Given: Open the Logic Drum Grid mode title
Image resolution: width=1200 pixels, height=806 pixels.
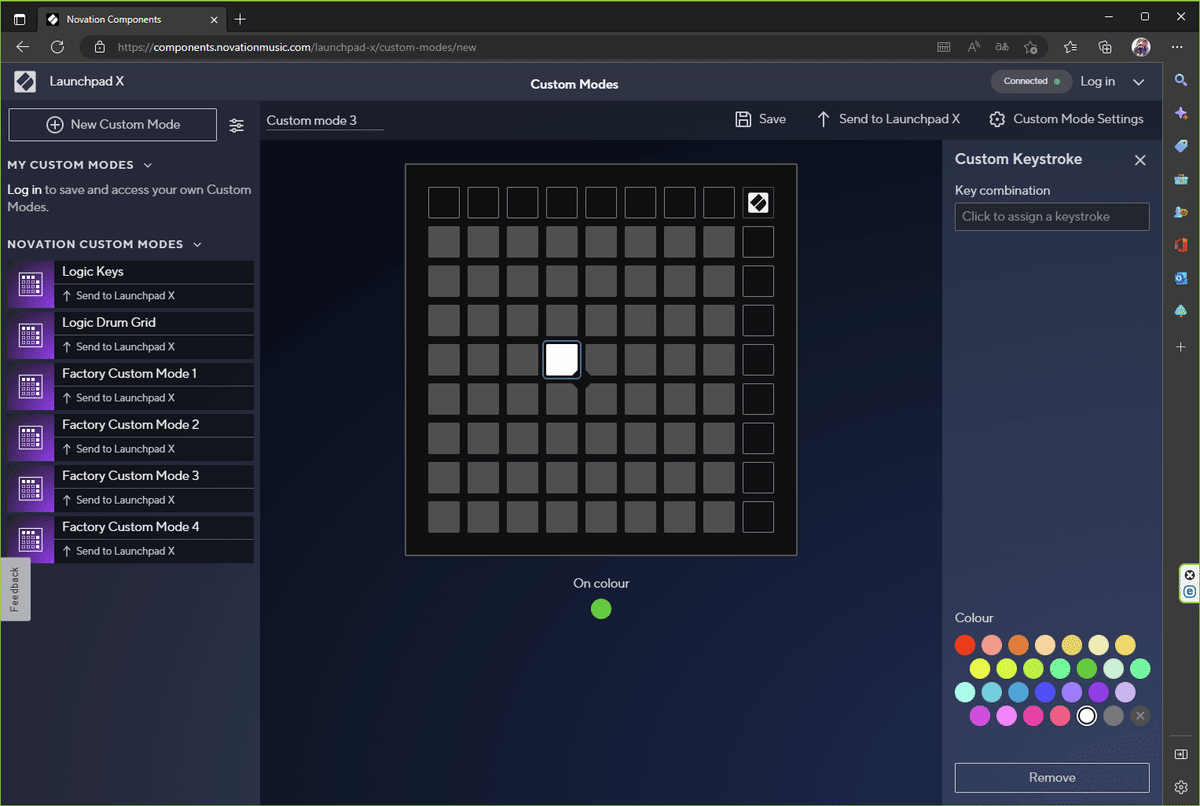Looking at the screenshot, I should [x=109, y=322].
